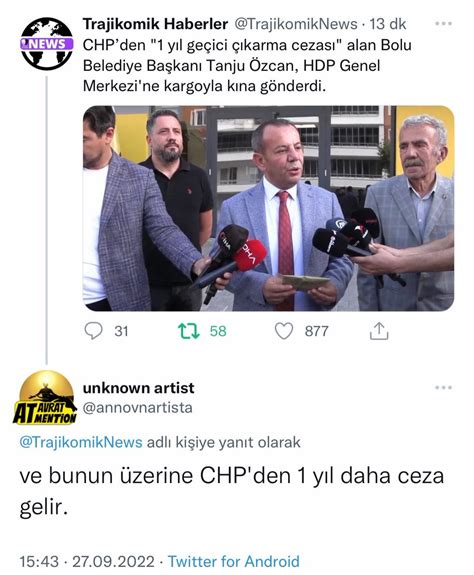Viewport: 474px width, 575px height.
Task: Open more options for unknown artist reply
Action: click(x=443, y=388)
